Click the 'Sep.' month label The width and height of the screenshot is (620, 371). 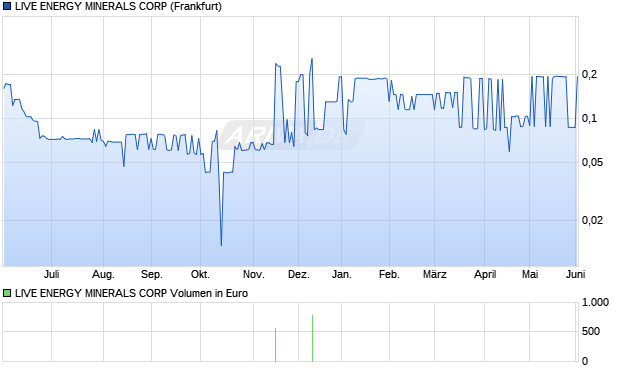pos(151,274)
